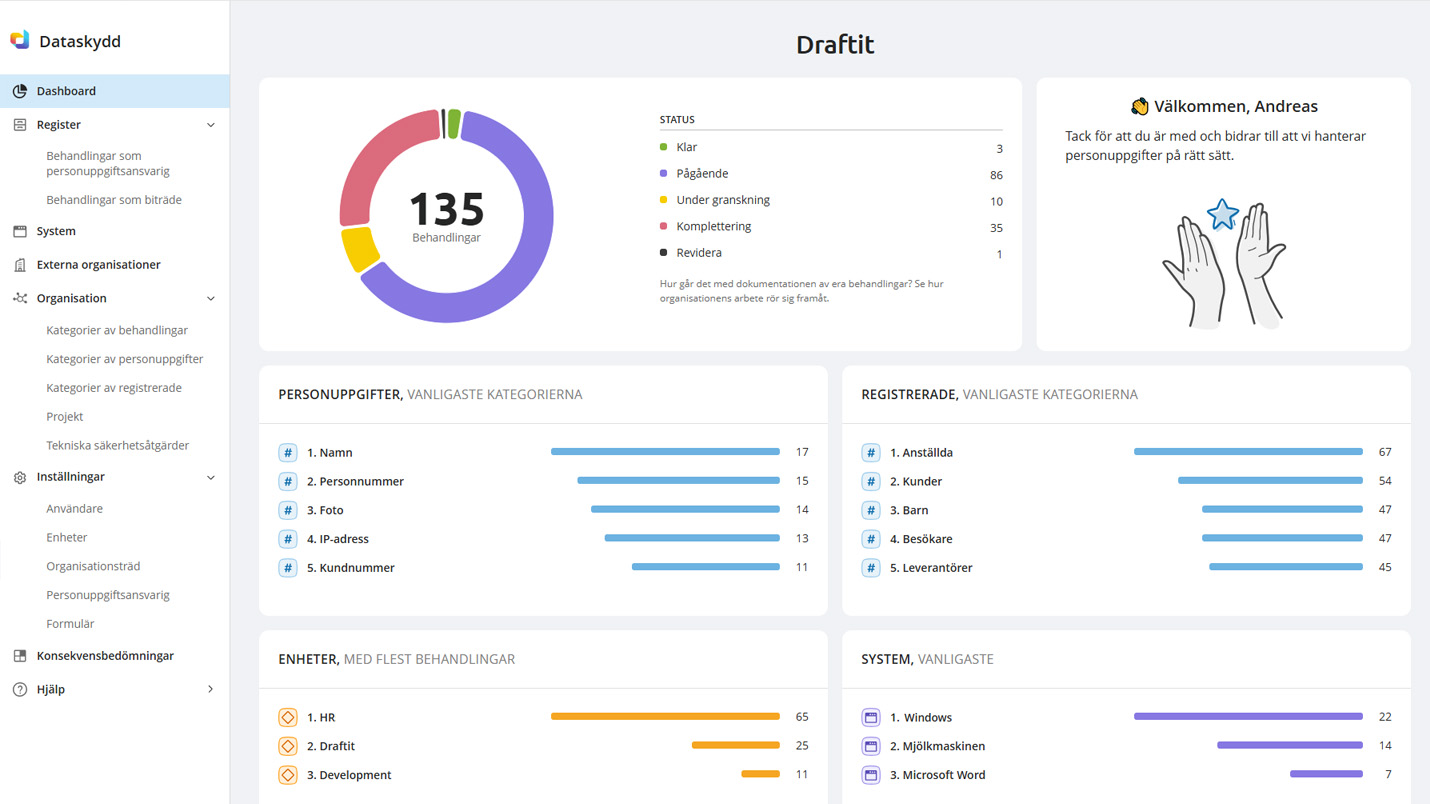Go to Tekniska säkerhetsåtgärder

pos(118,445)
